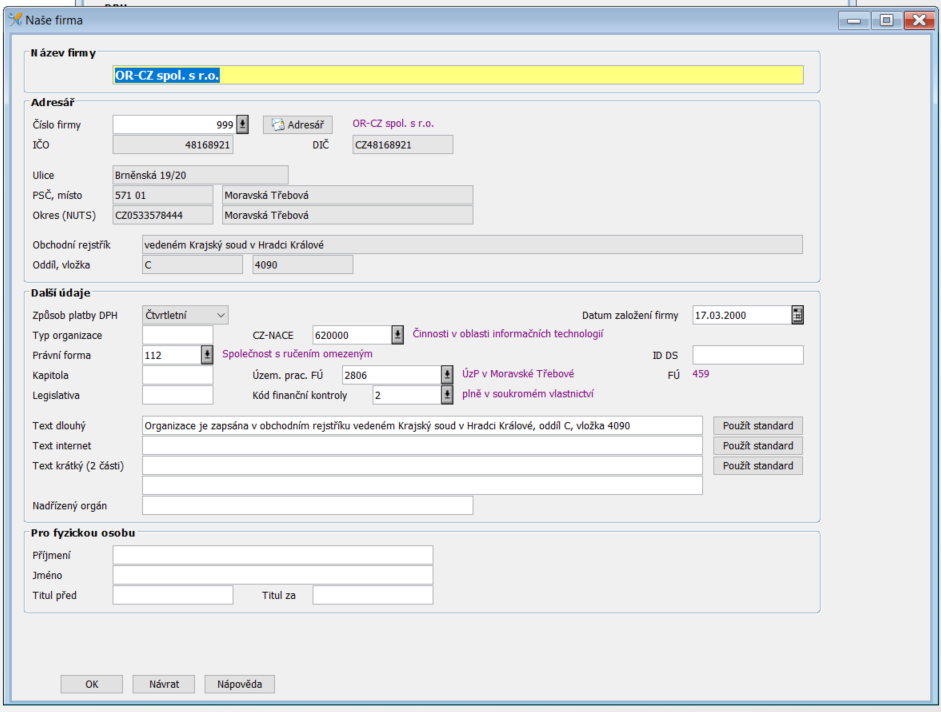941x712 pixels.
Task: Click the lookup arrow next to CZ-NACE
Action: [x=397, y=335]
